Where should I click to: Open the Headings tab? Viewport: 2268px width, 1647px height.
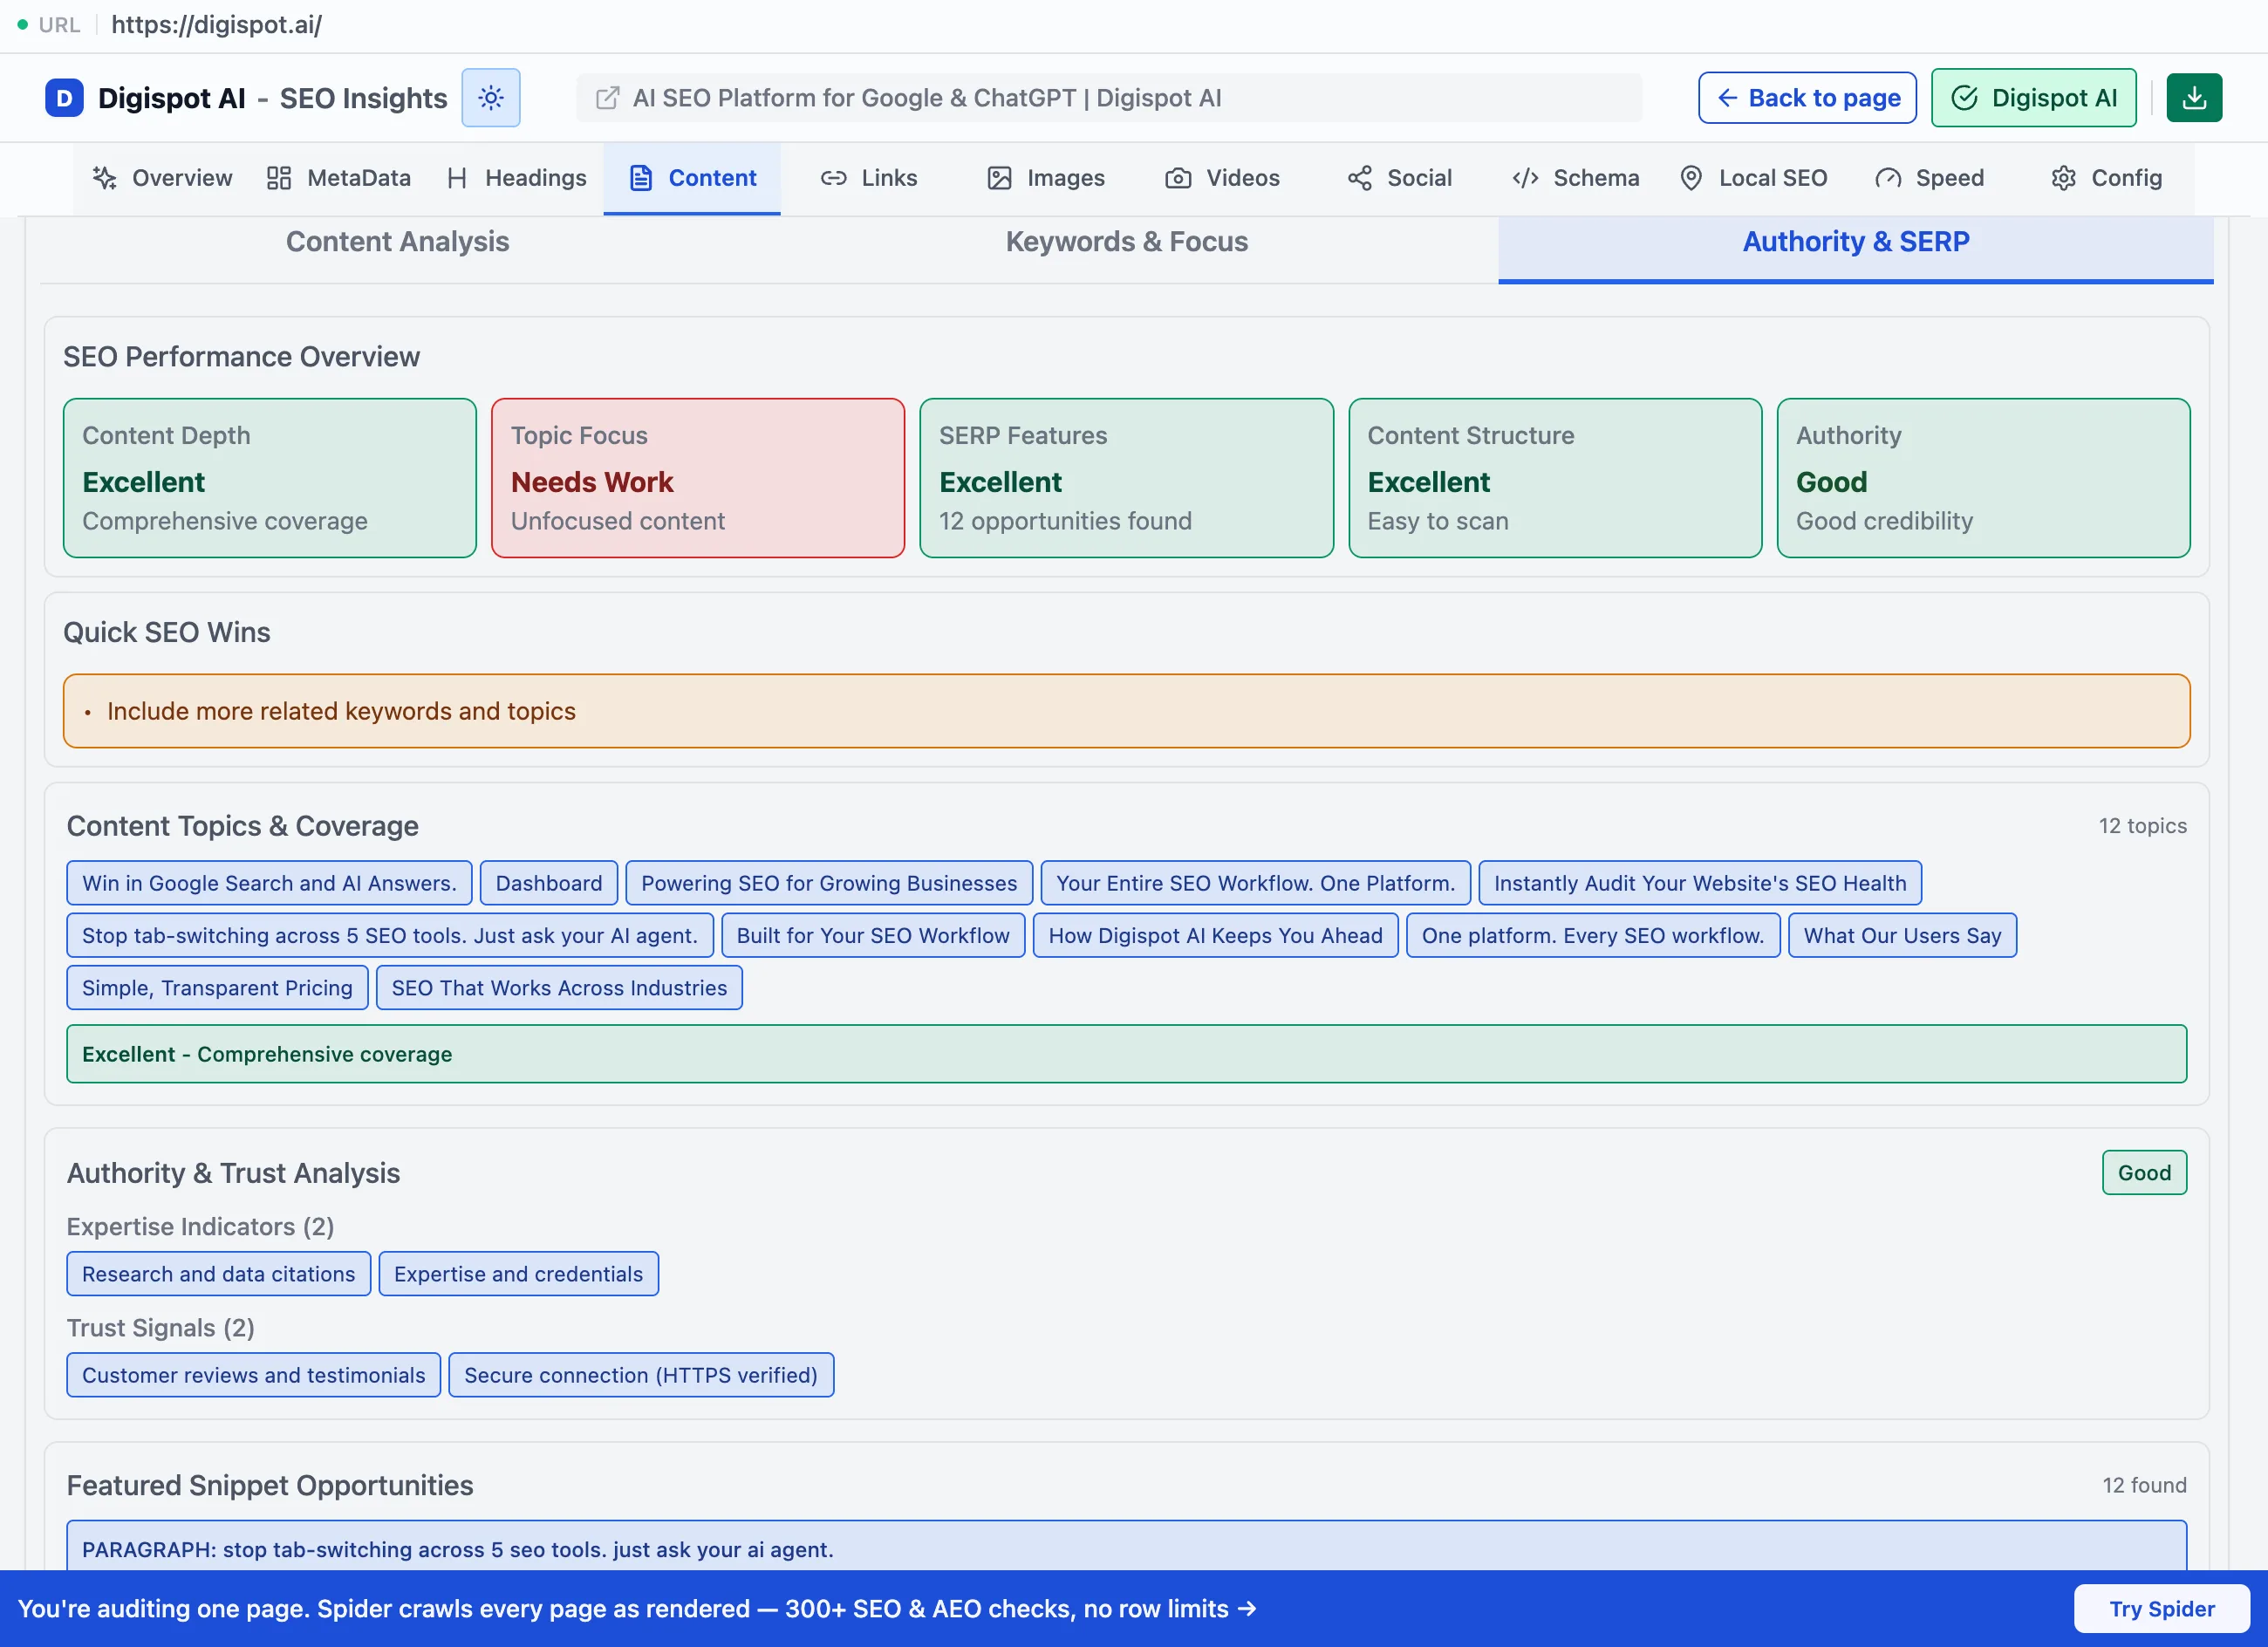pos(517,178)
